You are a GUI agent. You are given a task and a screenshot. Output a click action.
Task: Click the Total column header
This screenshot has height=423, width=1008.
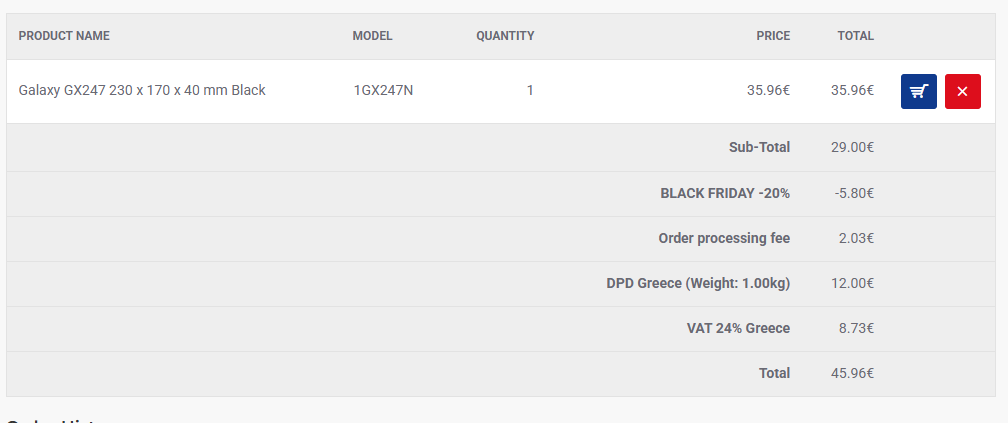coord(855,36)
